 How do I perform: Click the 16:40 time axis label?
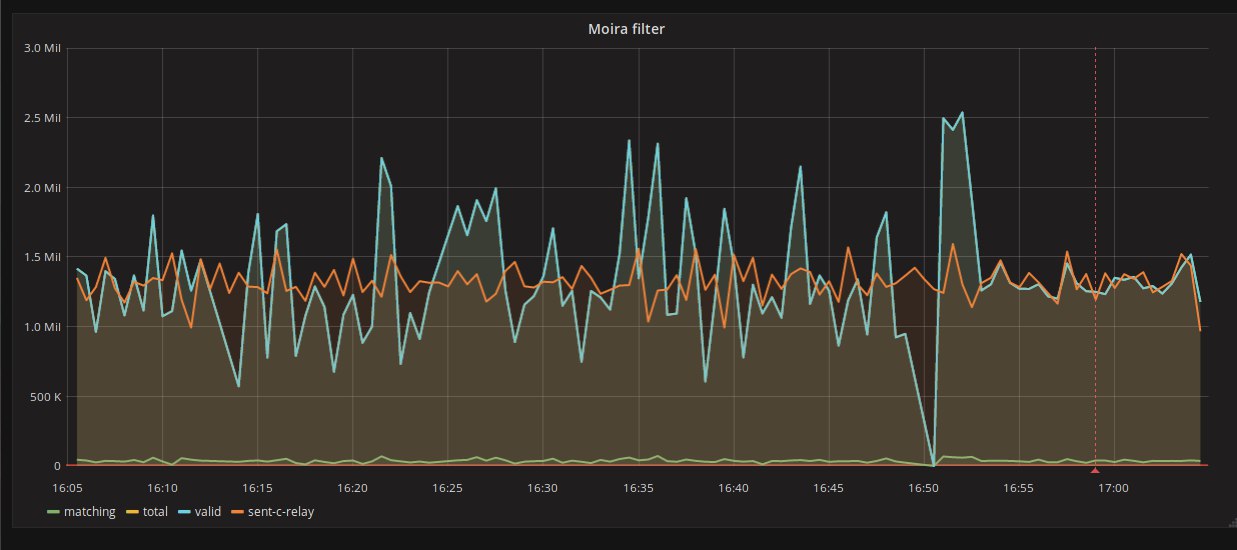point(733,488)
